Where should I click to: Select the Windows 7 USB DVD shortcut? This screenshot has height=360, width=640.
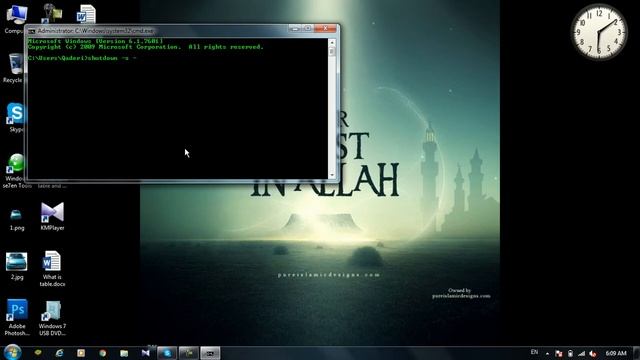[52, 318]
